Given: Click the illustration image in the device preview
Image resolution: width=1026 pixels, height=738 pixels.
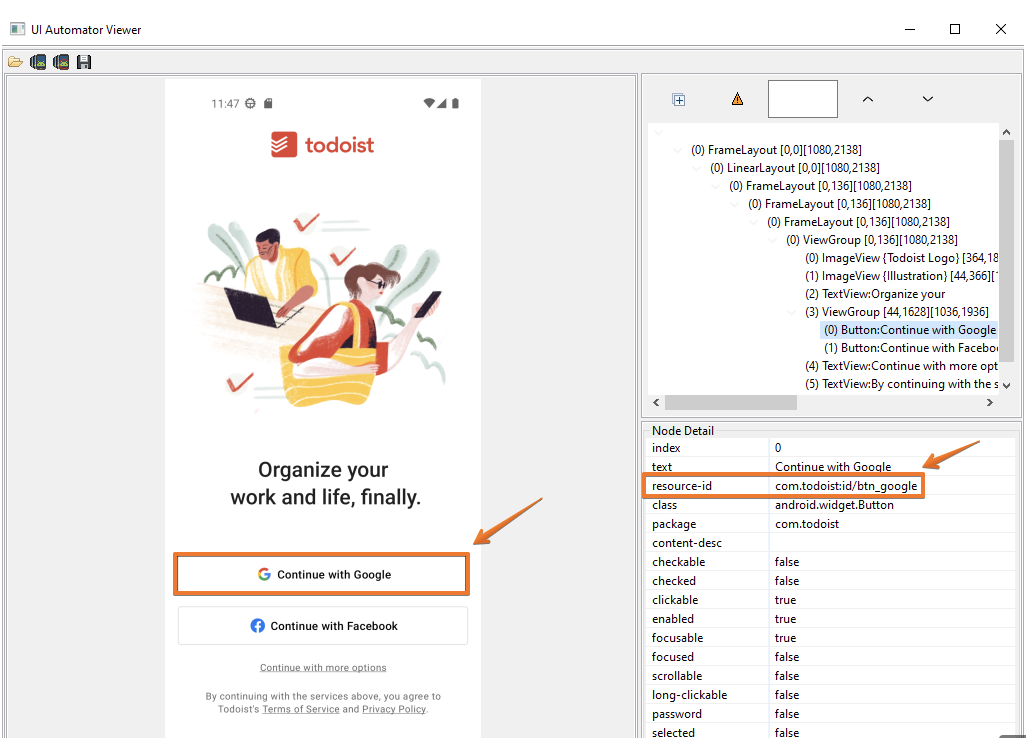Looking at the screenshot, I should point(323,311).
